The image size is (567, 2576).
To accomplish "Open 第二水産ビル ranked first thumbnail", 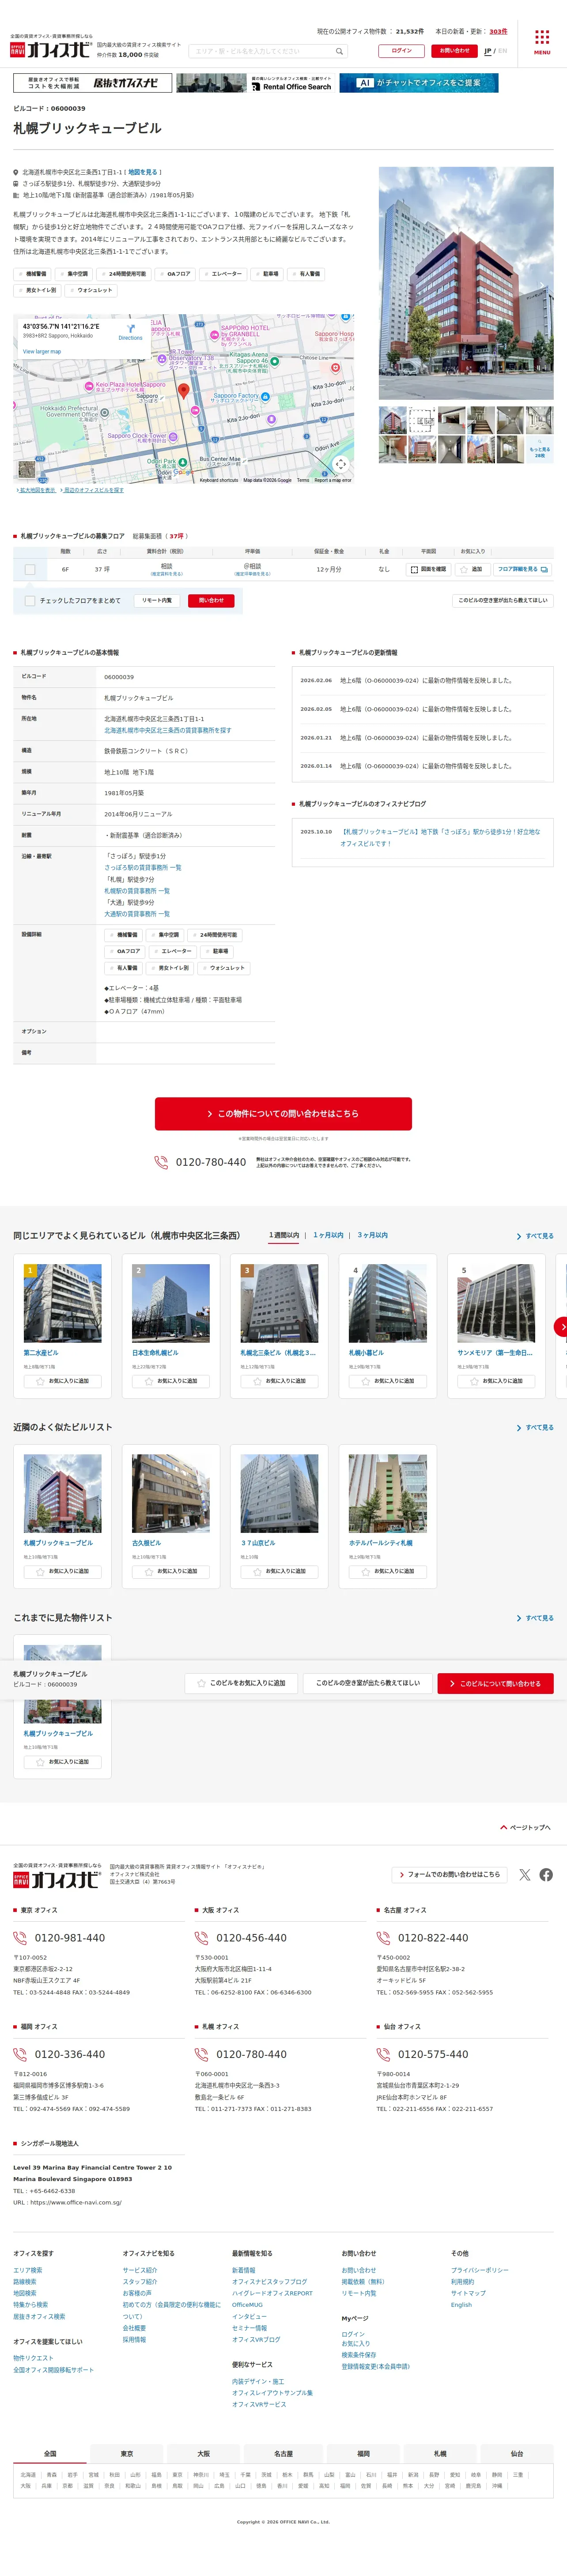I will point(62,1303).
